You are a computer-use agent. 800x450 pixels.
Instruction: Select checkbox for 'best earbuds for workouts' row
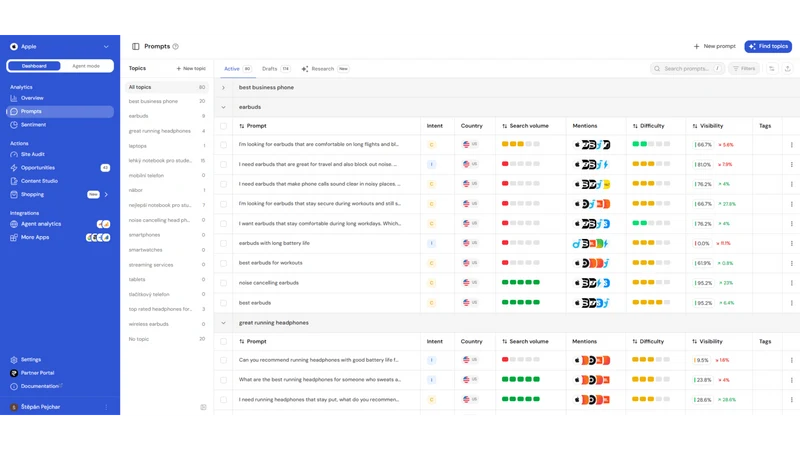click(223, 263)
